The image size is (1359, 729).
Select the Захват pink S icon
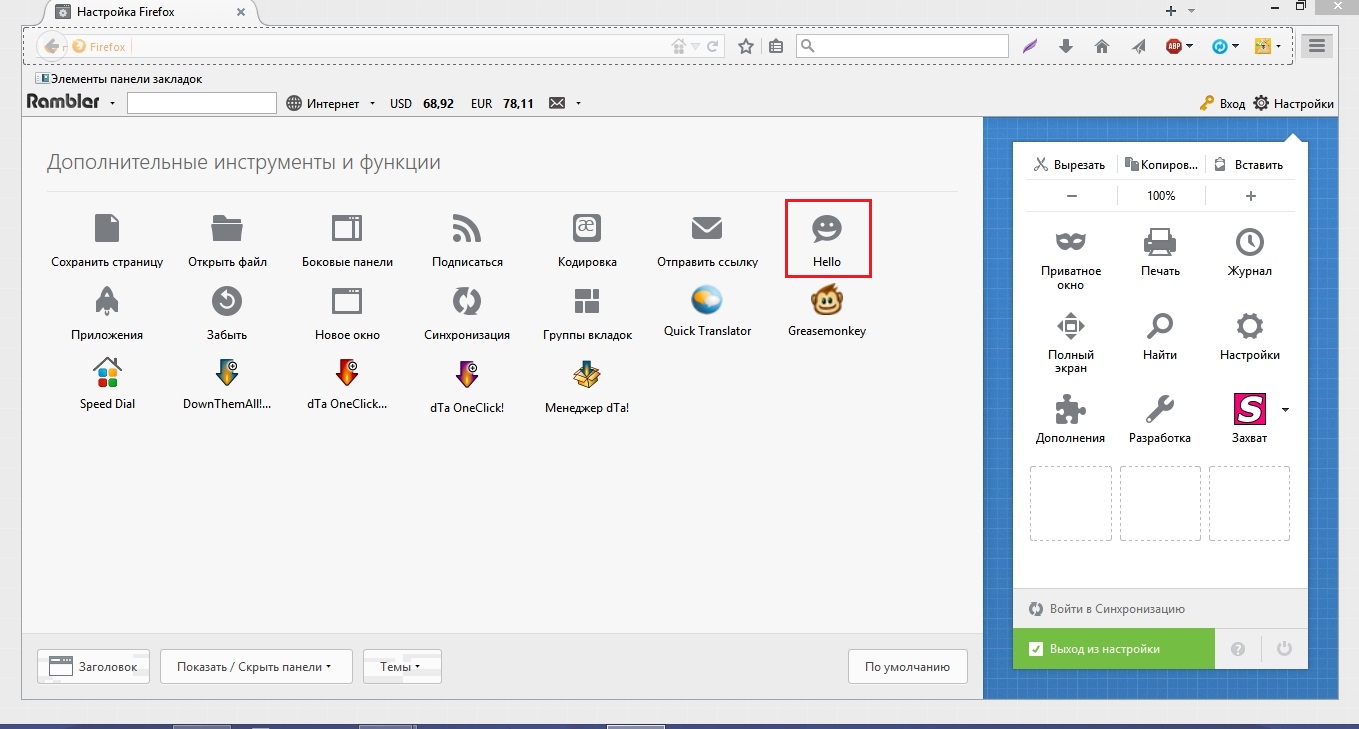coord(1250,409)
